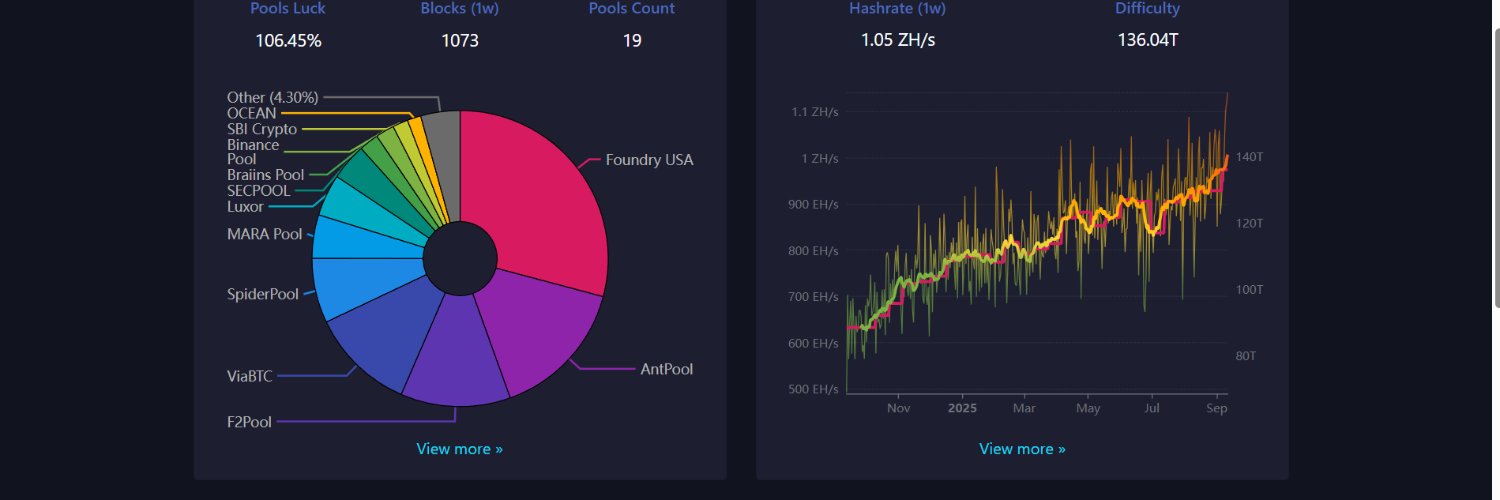Click the 800 EH/s axis label
The height and width of the screenshot is (500, 1500).
(813, 250)
